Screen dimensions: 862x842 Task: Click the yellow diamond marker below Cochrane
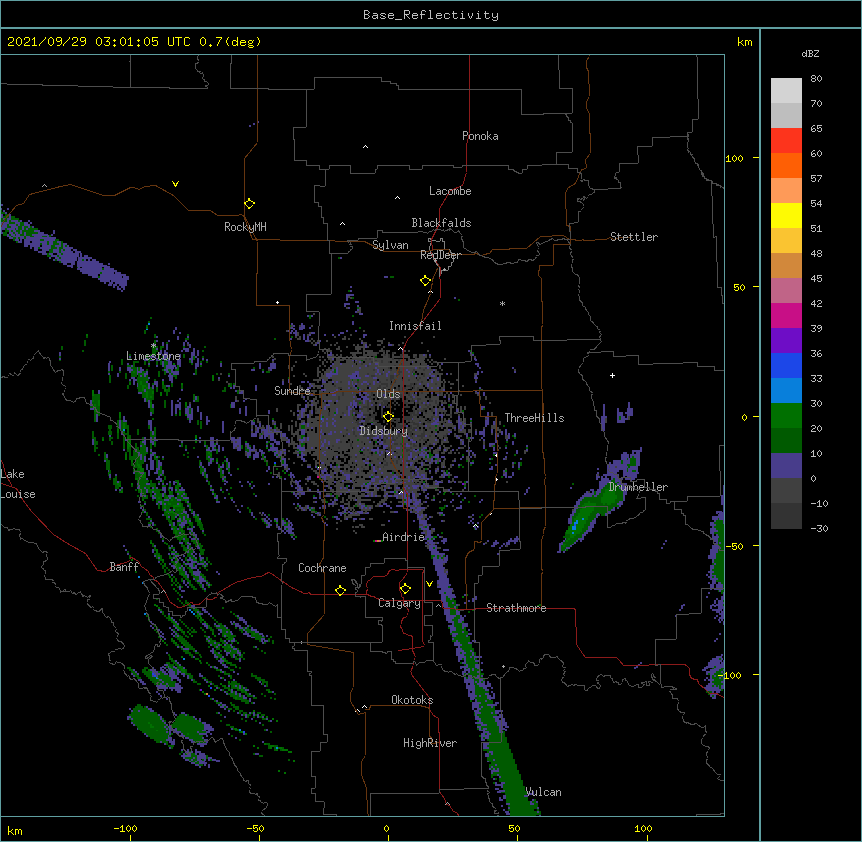tap(340, 590)
